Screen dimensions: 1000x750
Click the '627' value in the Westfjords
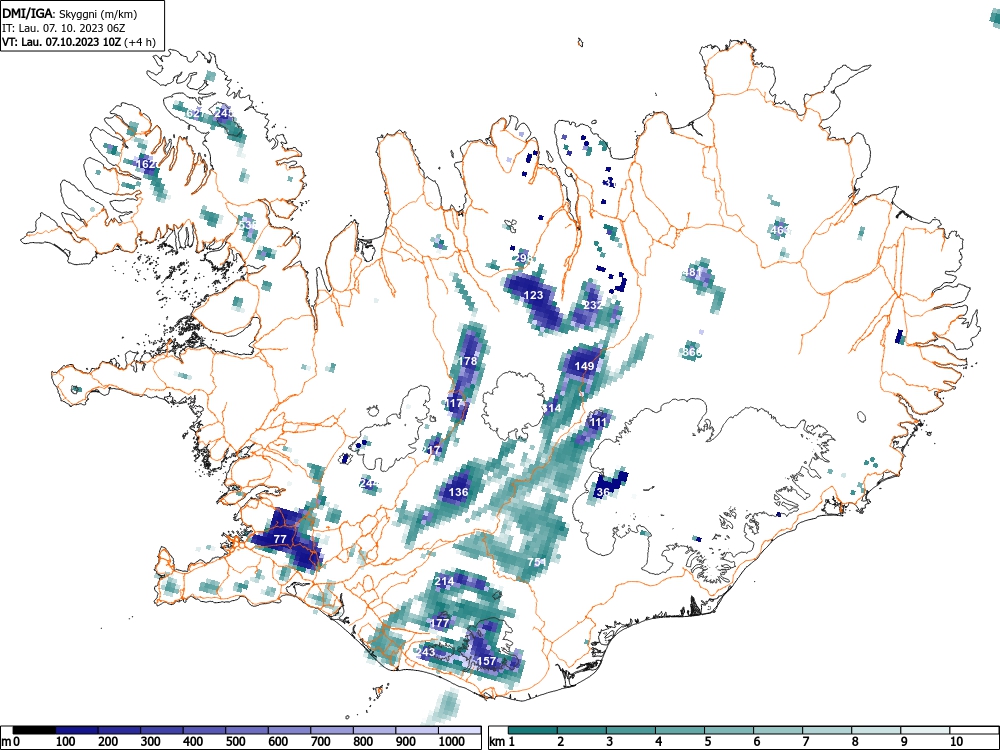pos(196,114)
